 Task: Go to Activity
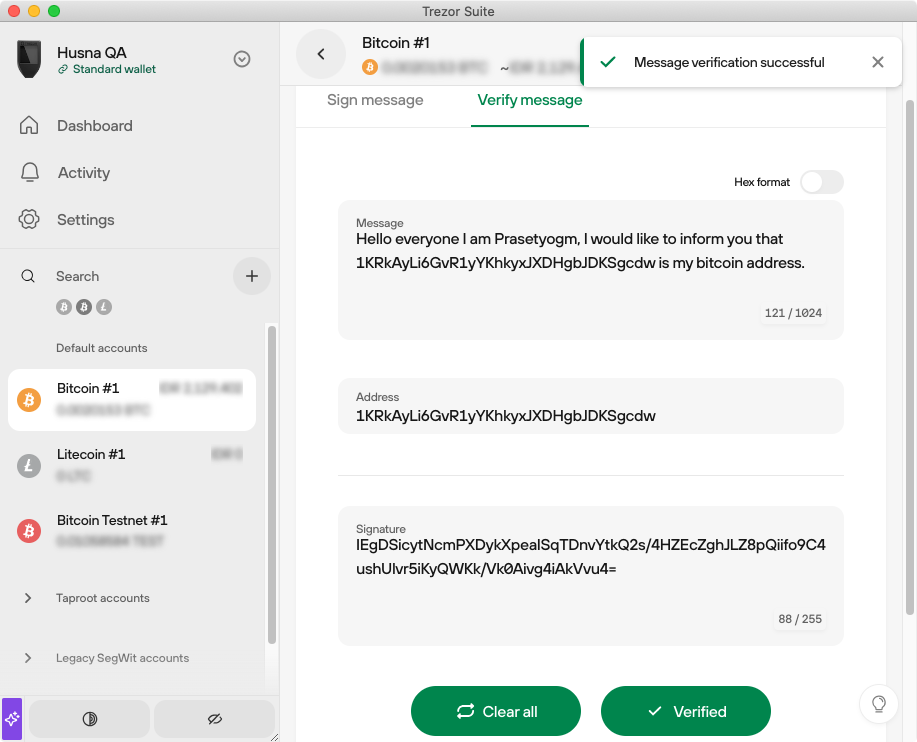[x=84, y=173]
